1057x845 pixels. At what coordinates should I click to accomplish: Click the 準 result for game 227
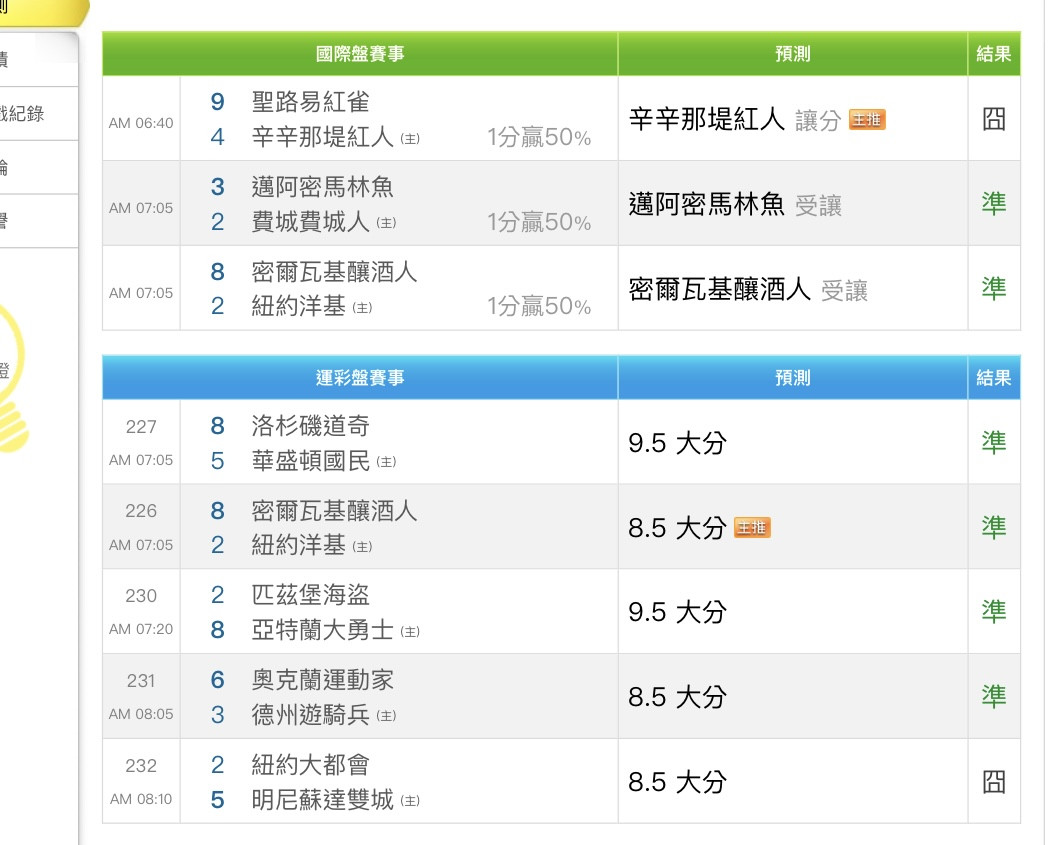pyautogui.click(x=994, y=442)
